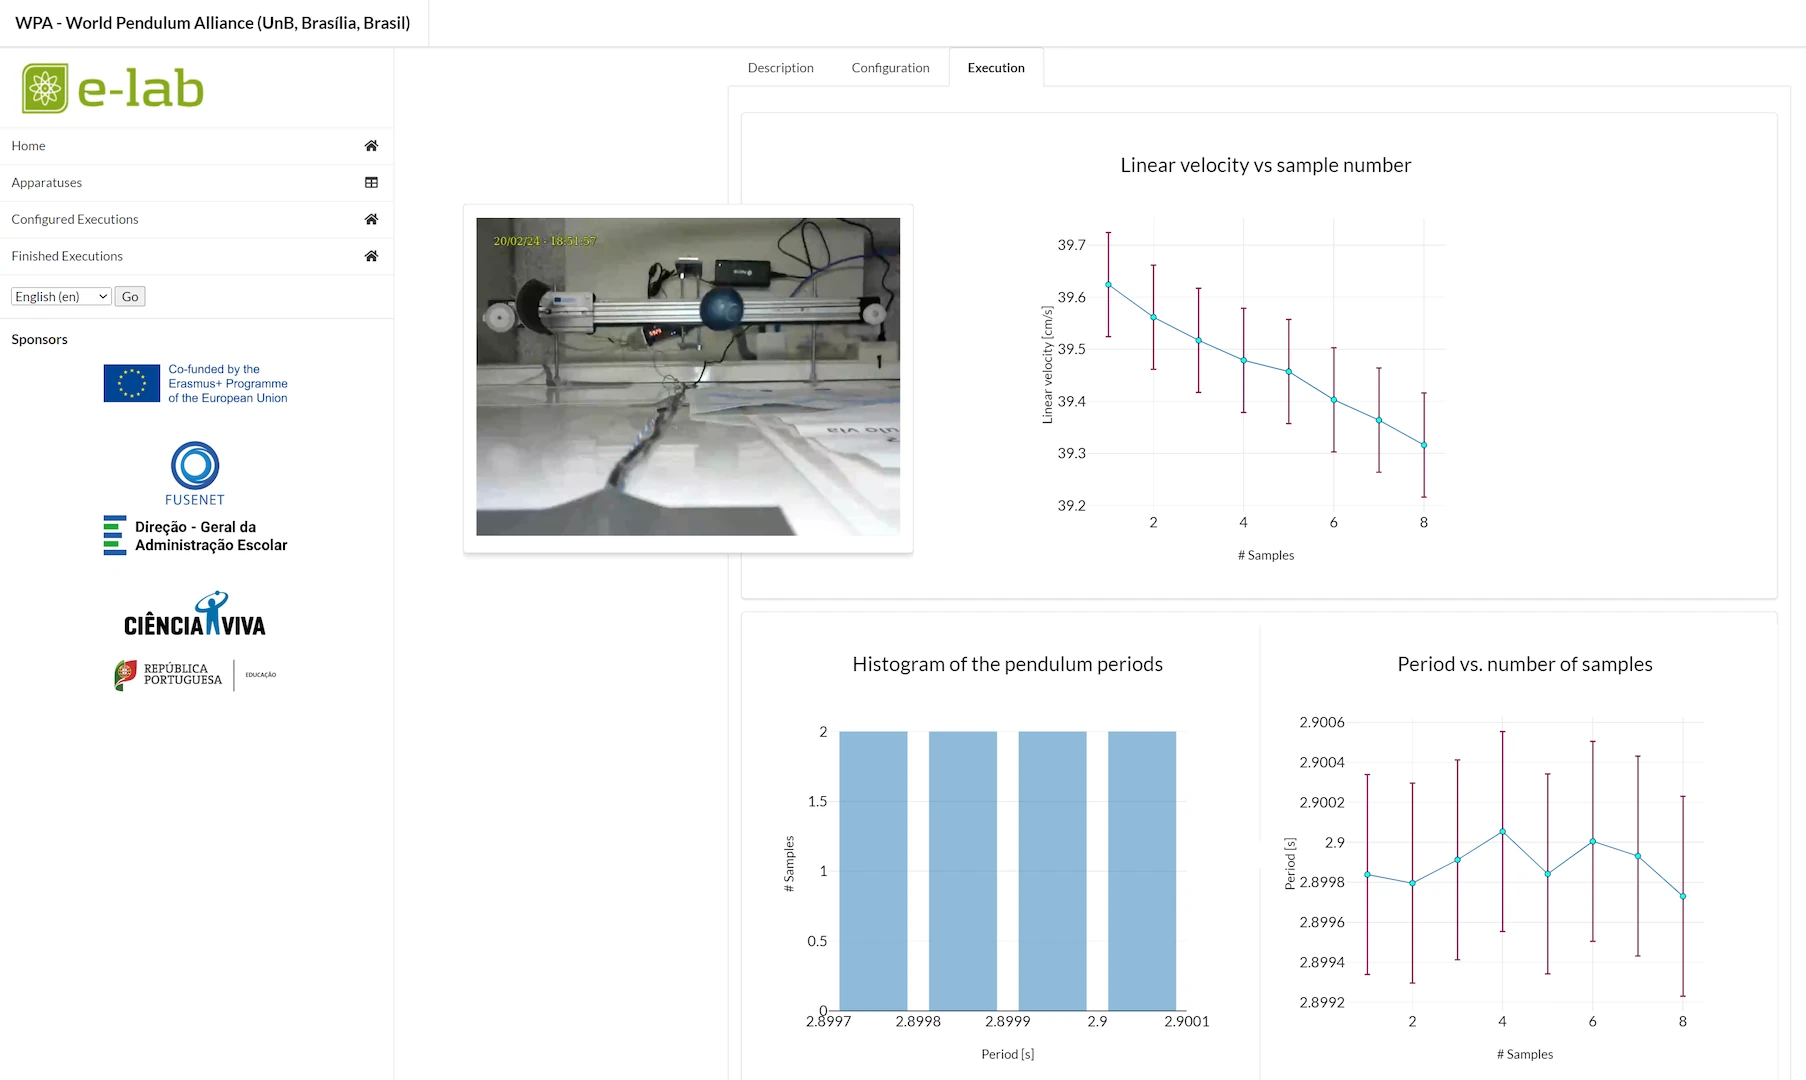Click the Home icon in sidebar

click(371, 146)
